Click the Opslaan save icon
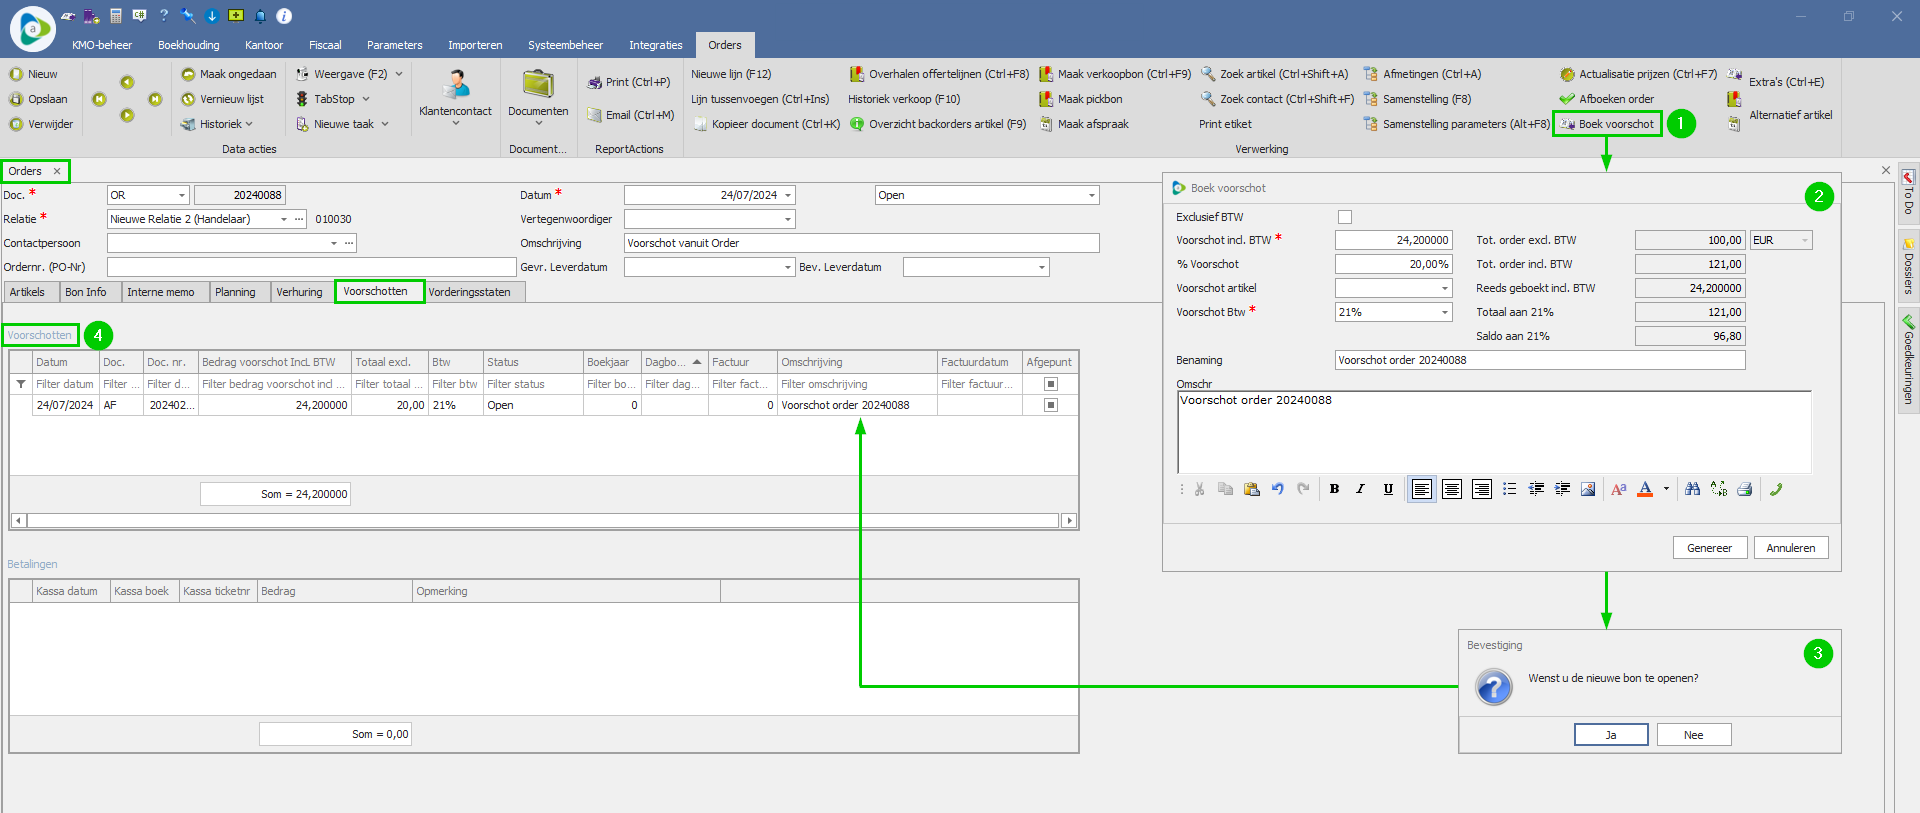Viewport: 1920px width, 813px height. click(x=16, y=99)
